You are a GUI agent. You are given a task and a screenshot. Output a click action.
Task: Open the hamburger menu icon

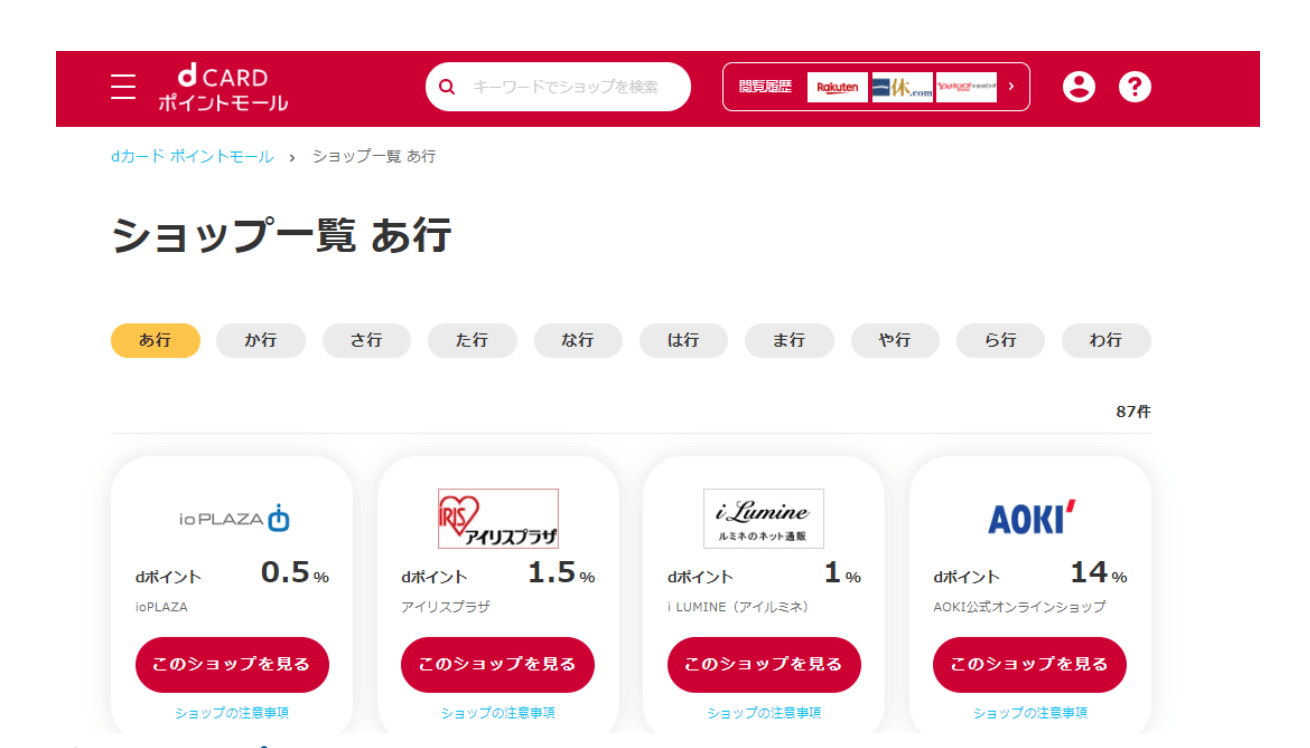point(123,87)
